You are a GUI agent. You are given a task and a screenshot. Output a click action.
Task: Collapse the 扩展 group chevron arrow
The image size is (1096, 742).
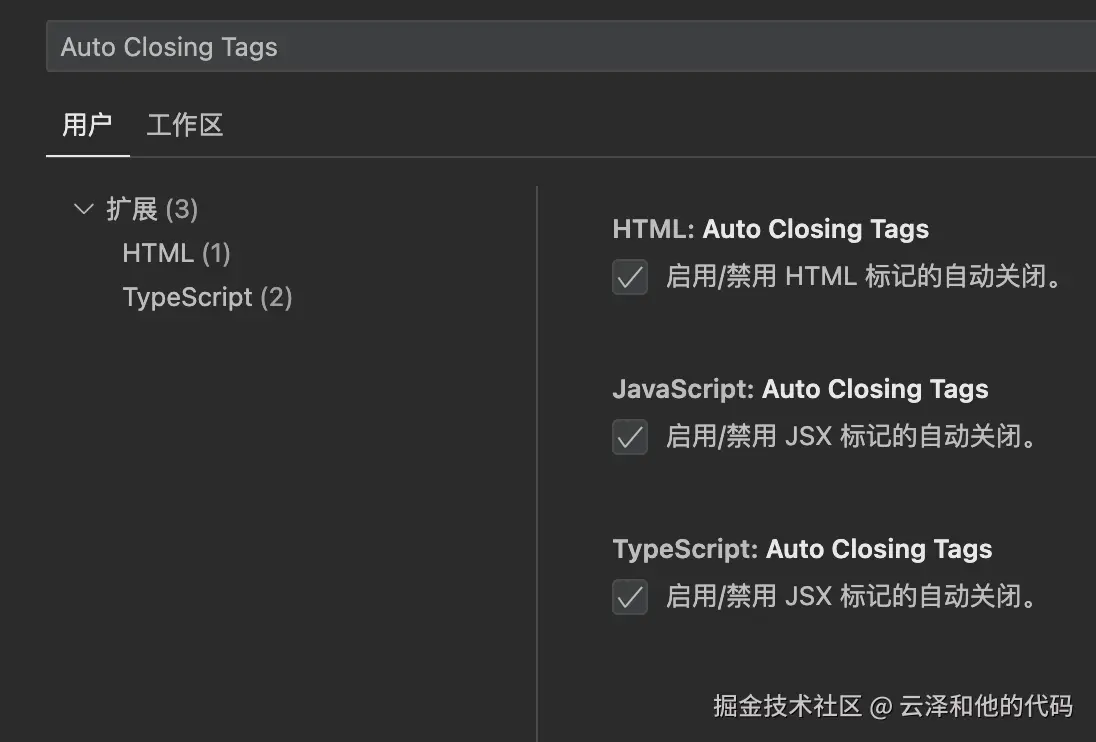(84, 209)
